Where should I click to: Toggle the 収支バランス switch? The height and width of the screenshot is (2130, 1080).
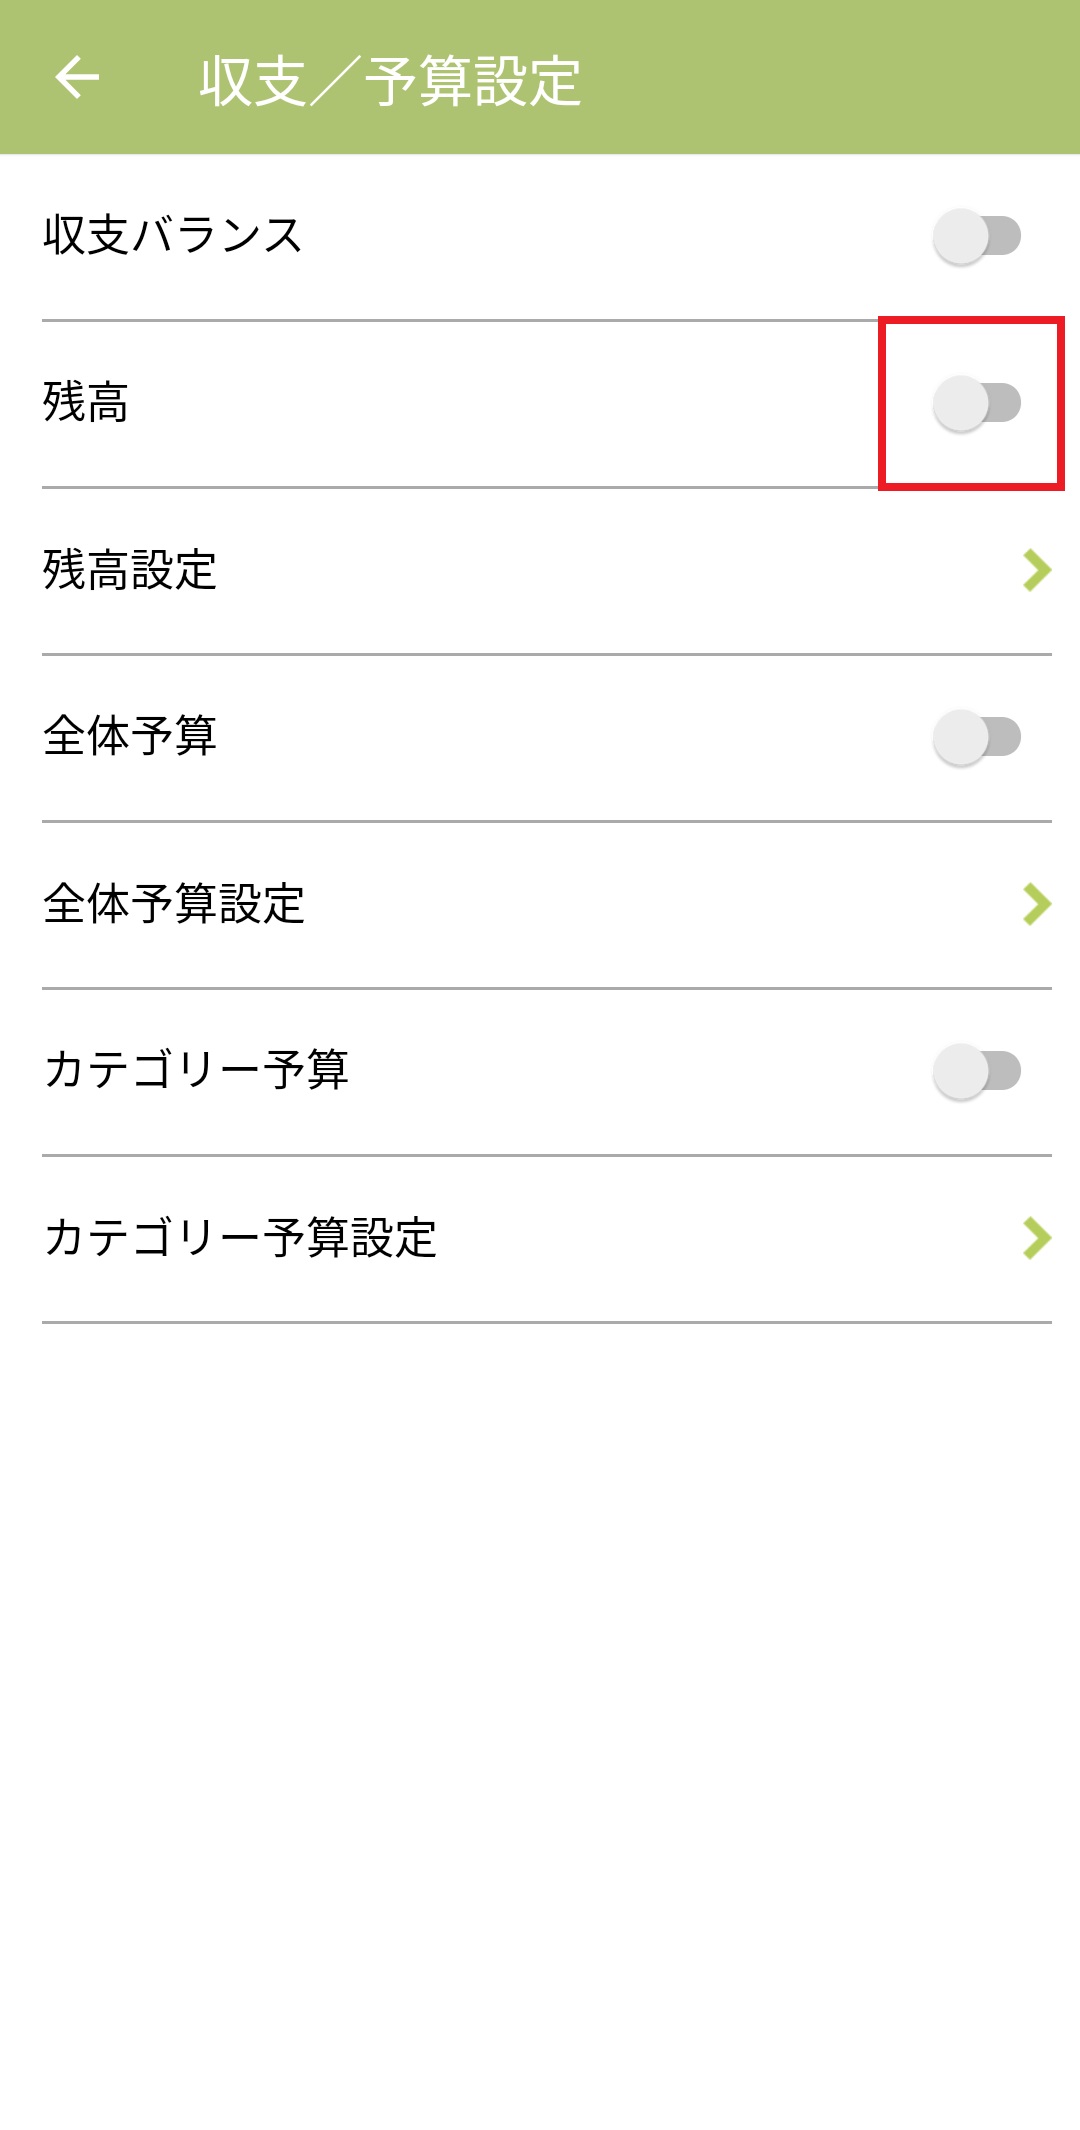click(x=976, y=236)
